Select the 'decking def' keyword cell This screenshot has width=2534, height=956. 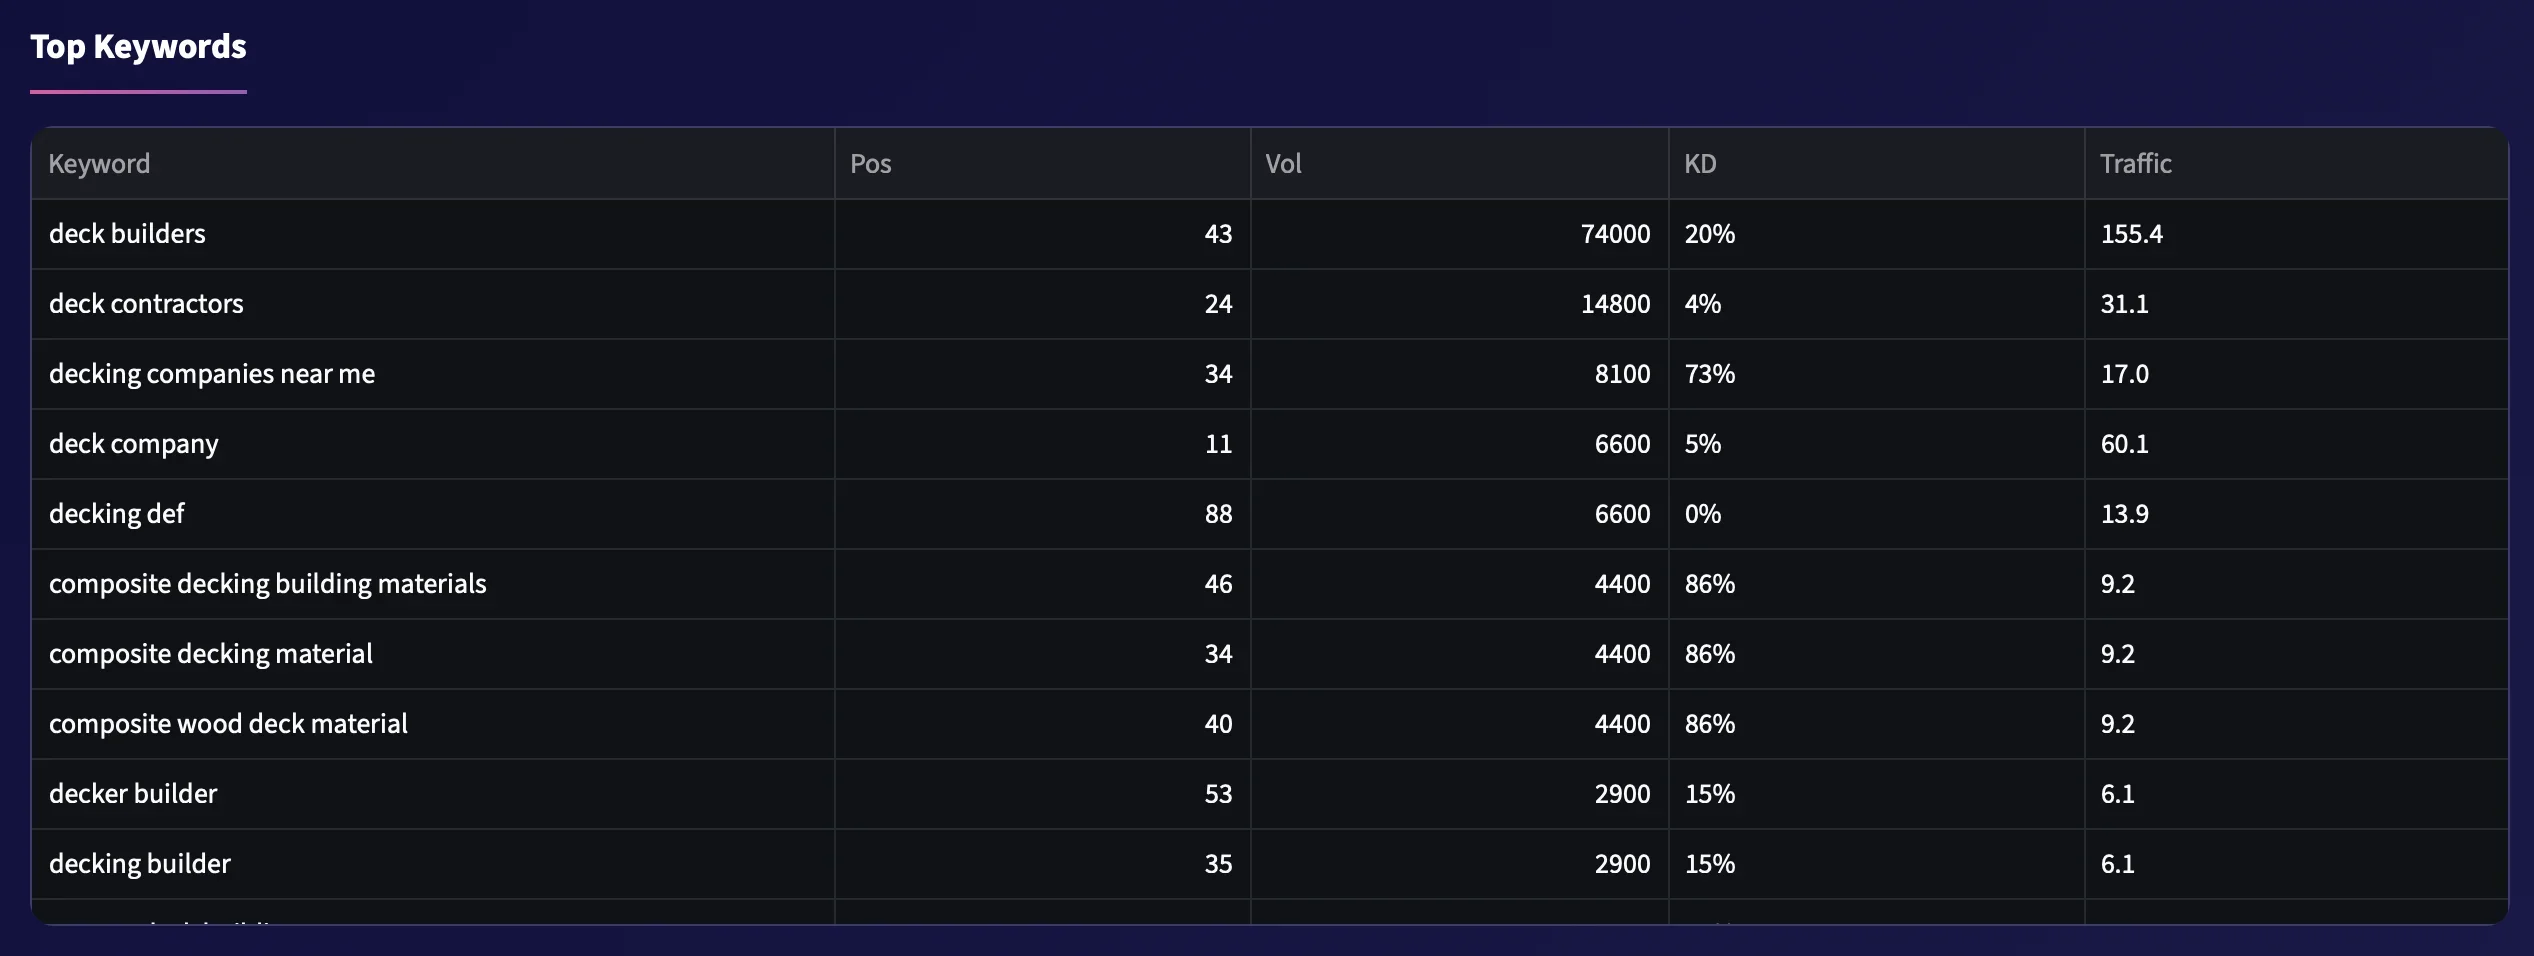pos(117,514)
